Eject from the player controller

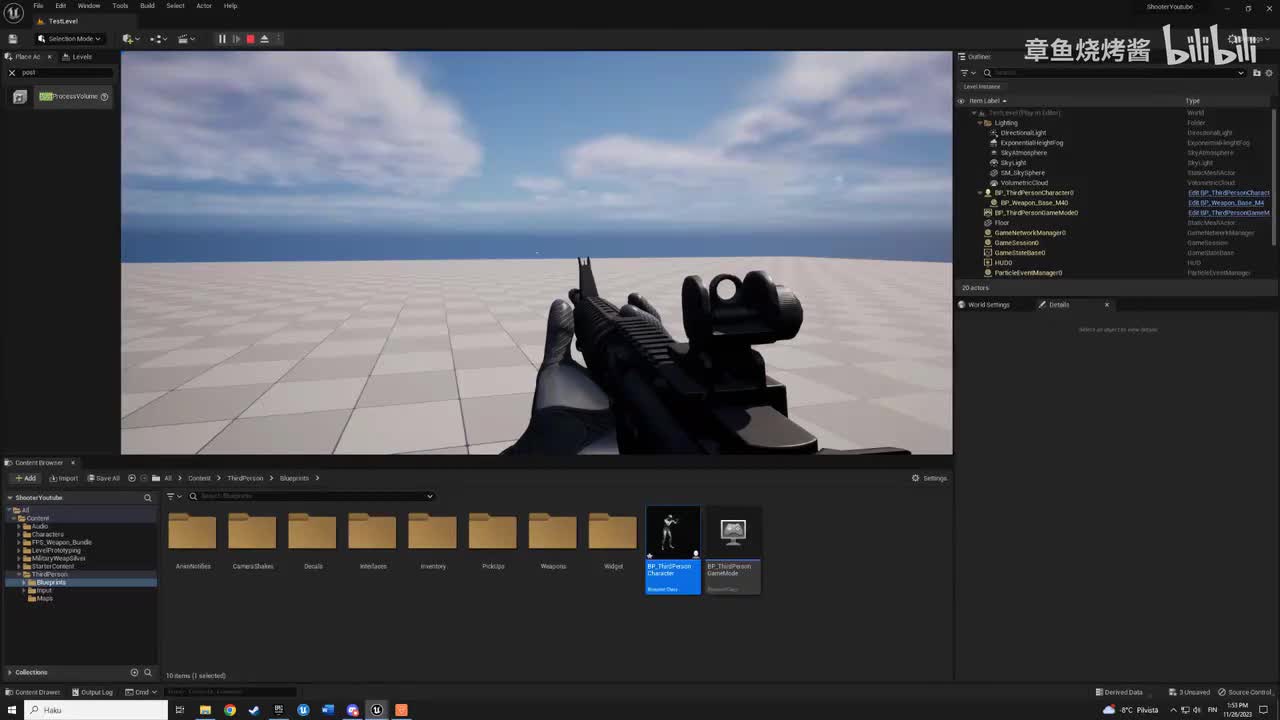tap(264, 39)
